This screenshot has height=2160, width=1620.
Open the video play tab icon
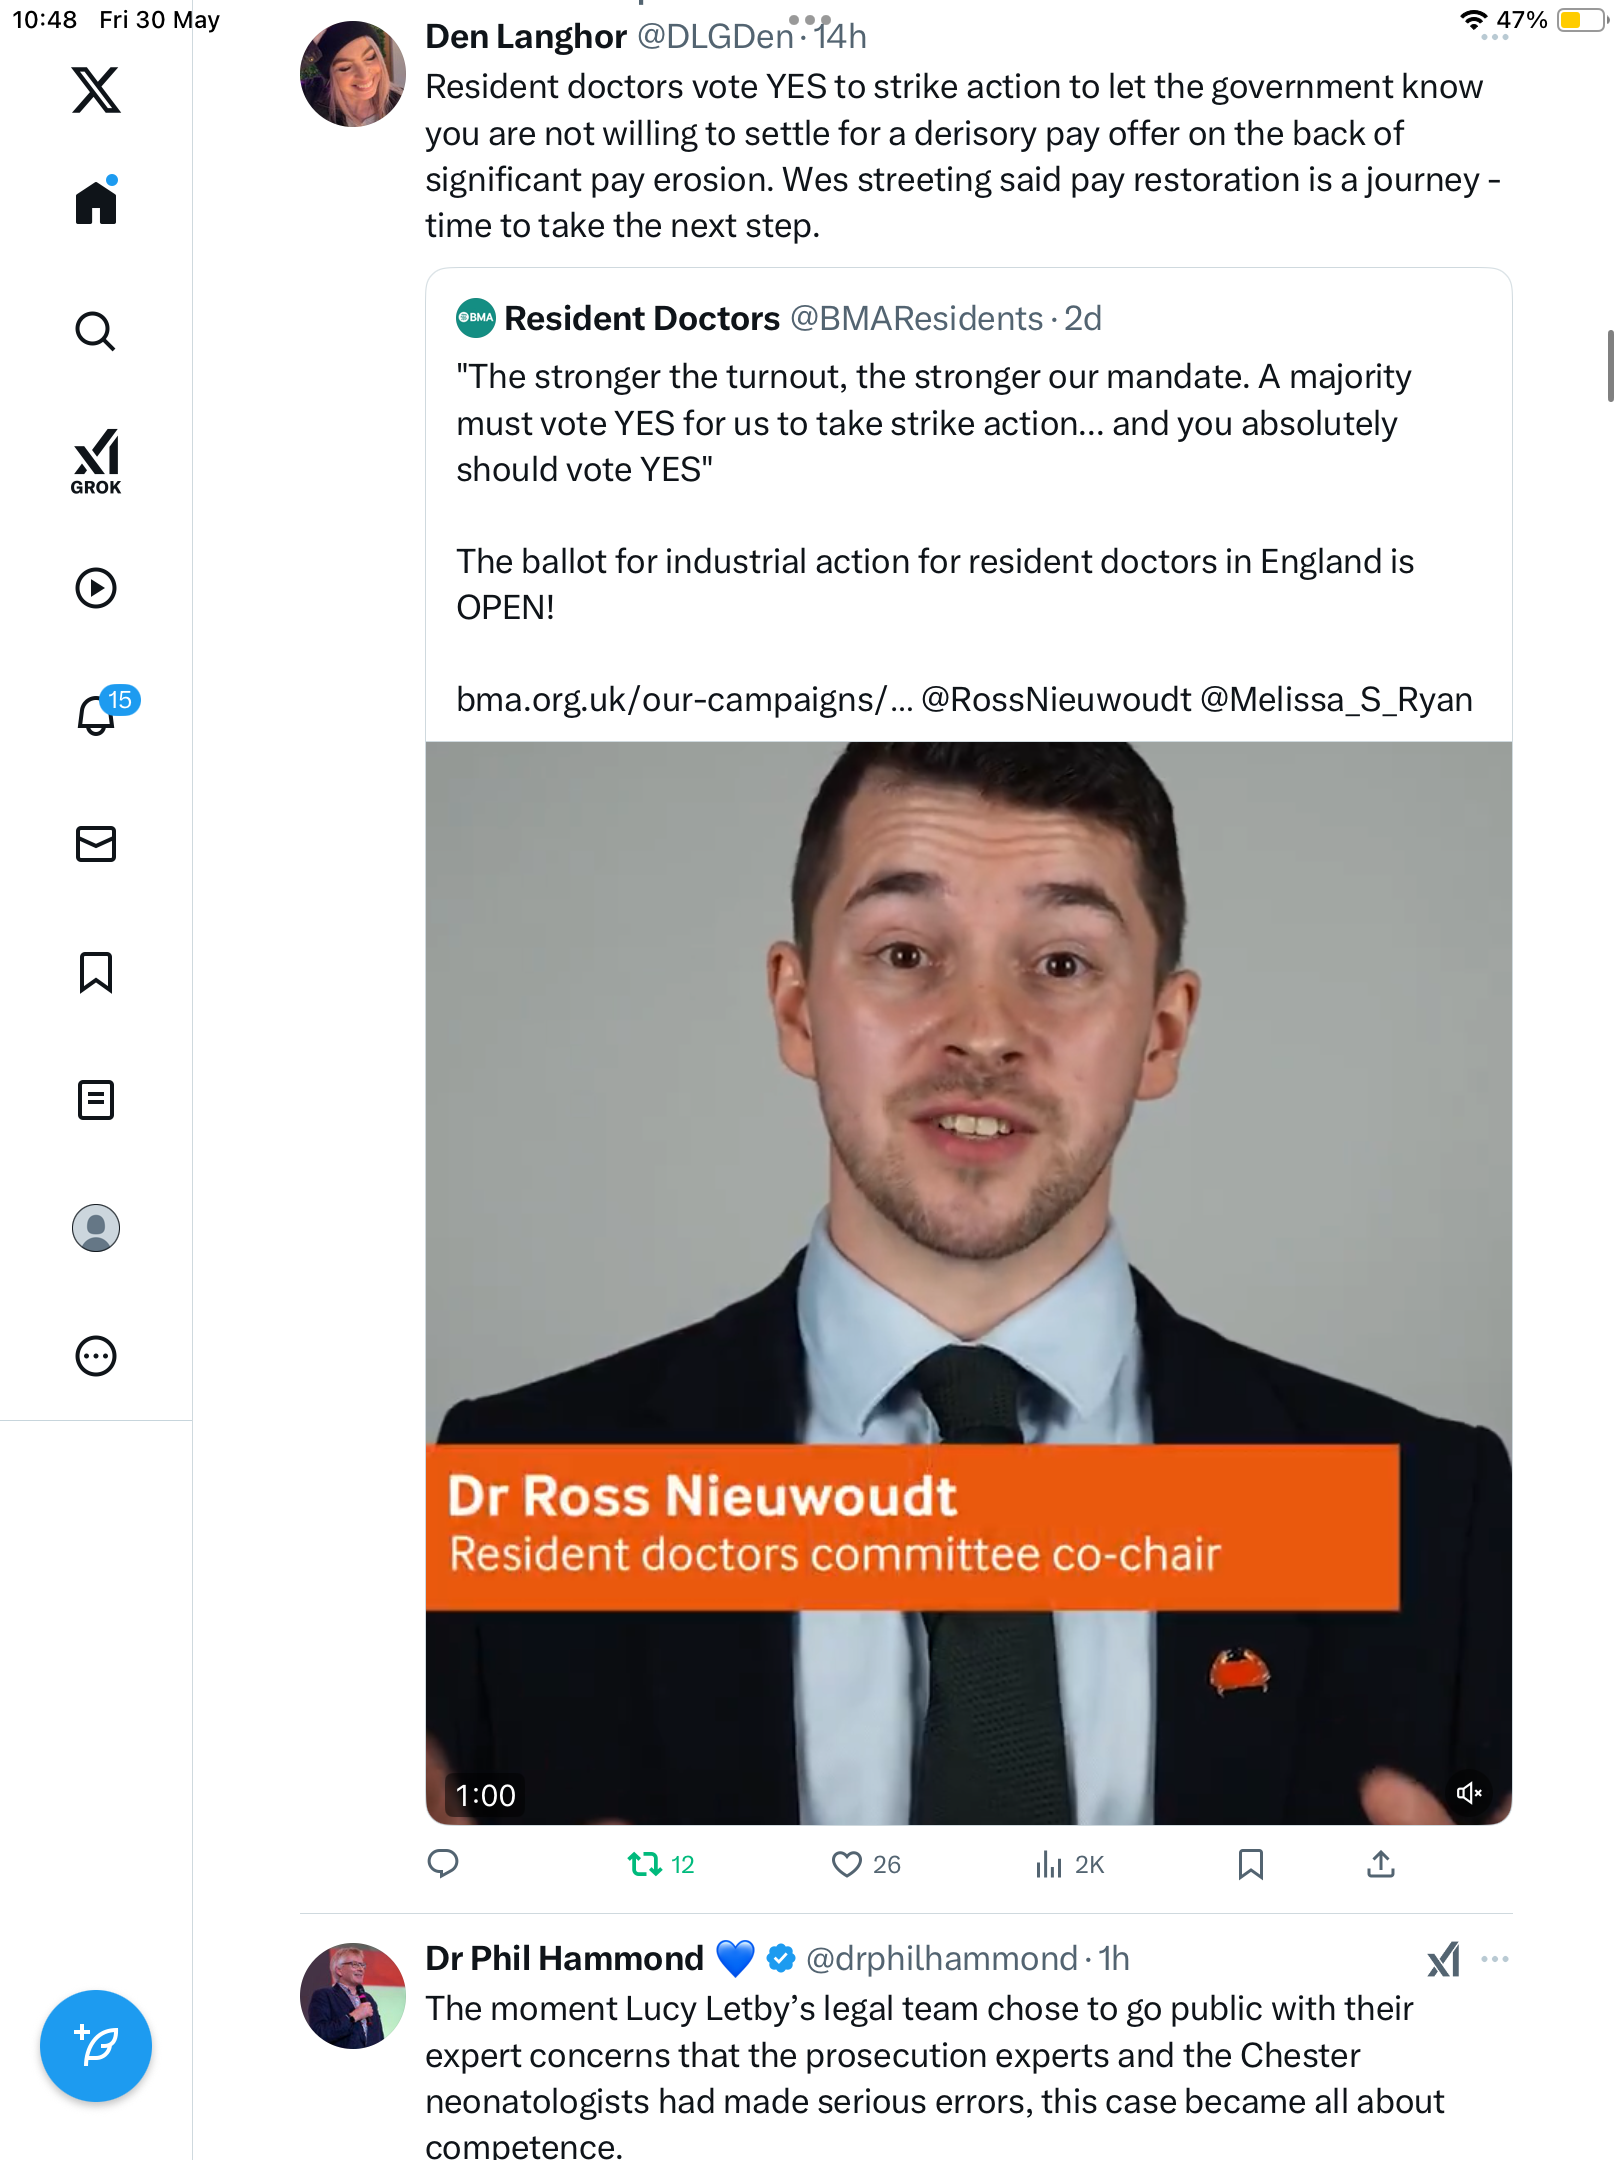tap(96, 588)
